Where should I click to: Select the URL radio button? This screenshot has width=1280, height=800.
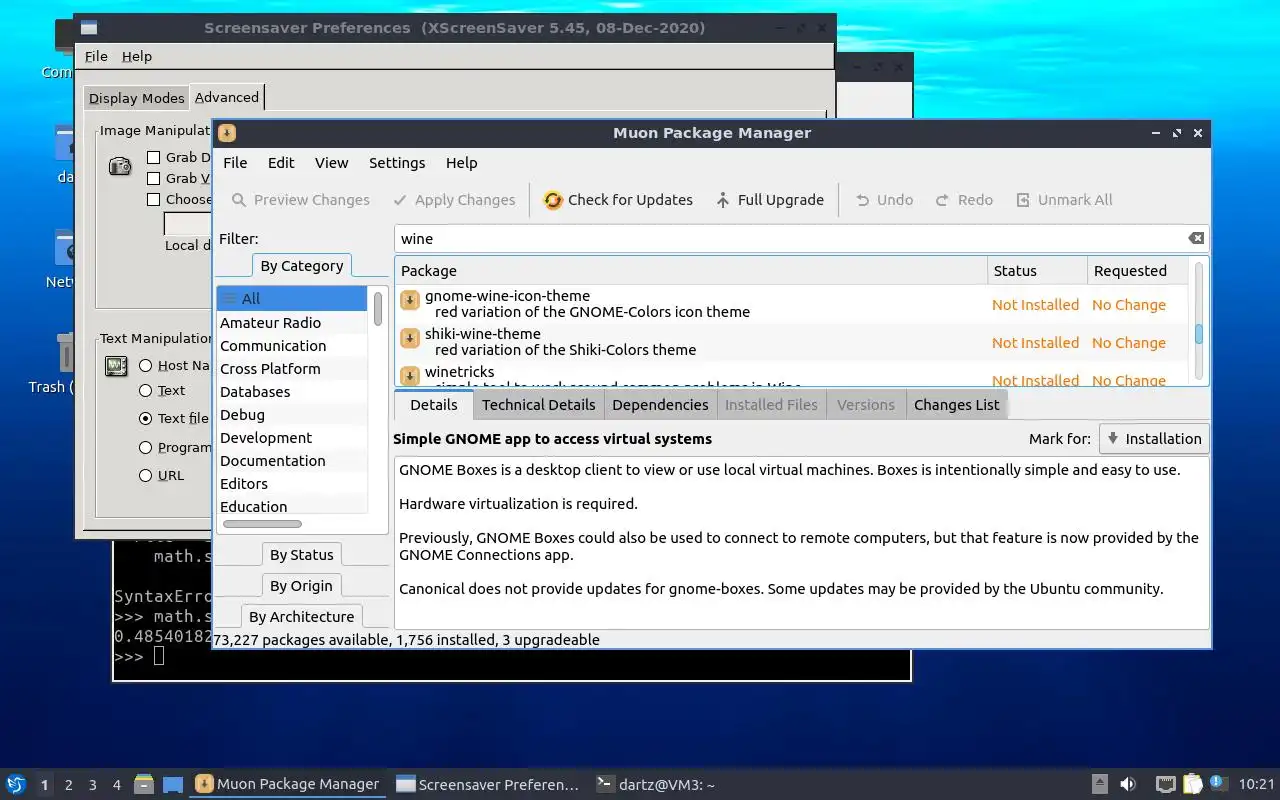(x=146, y=475)
